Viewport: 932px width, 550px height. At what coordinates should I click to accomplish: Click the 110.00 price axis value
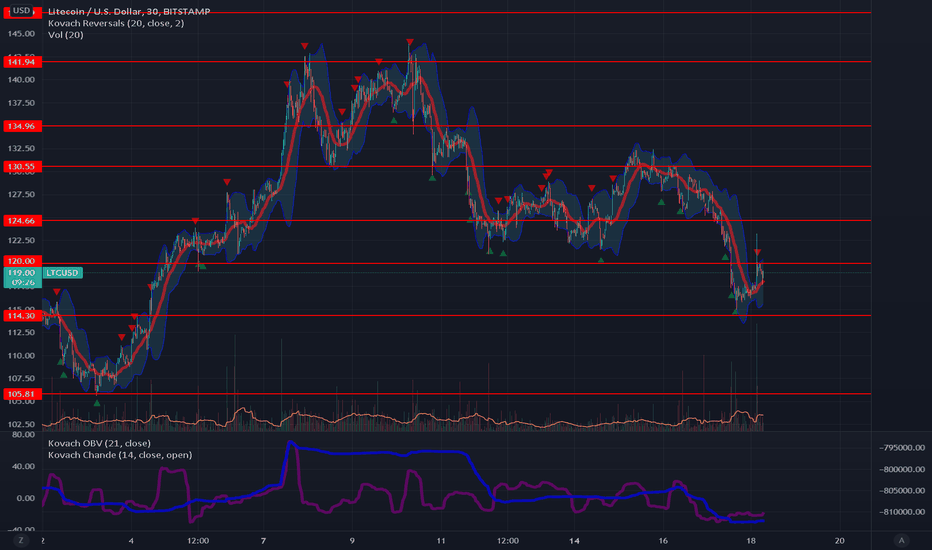point(21,356)
